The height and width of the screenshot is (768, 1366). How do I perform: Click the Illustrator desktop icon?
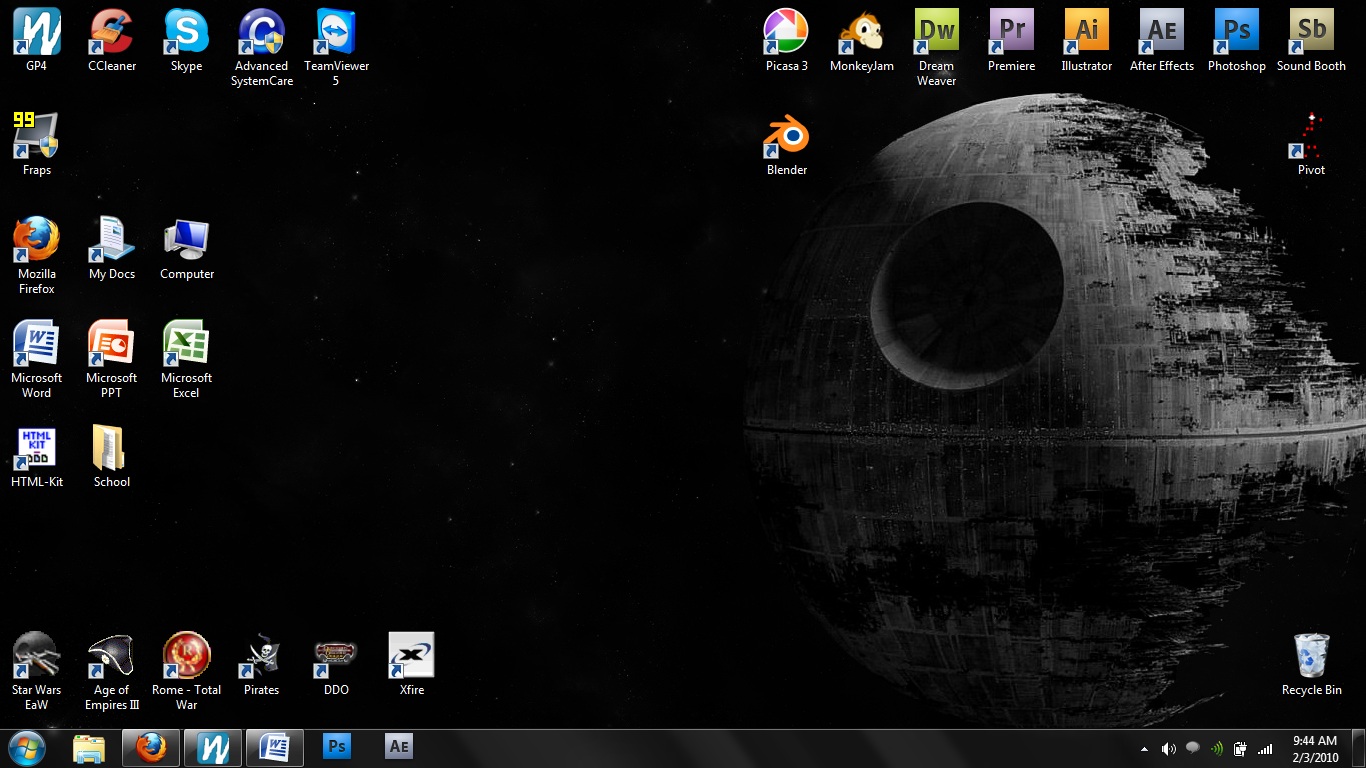tap(1087, 41)
